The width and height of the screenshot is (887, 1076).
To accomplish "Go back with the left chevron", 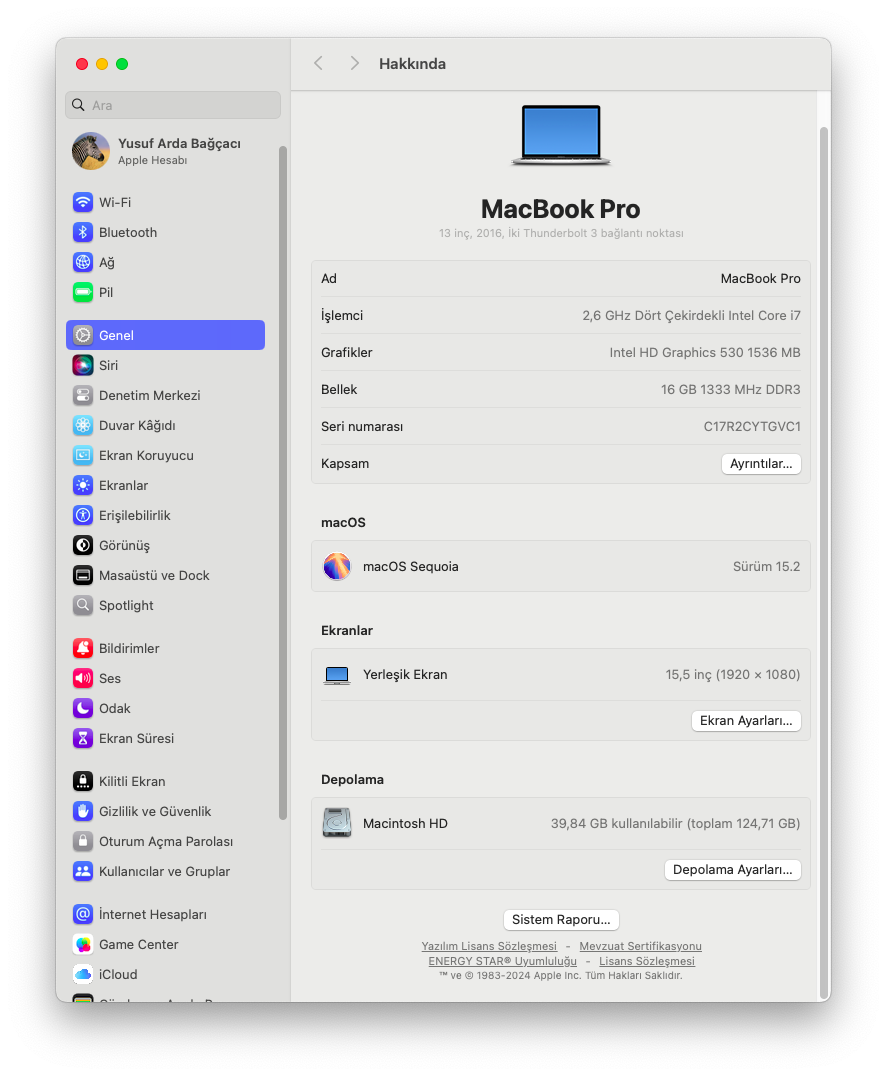I will coord(319,63).
